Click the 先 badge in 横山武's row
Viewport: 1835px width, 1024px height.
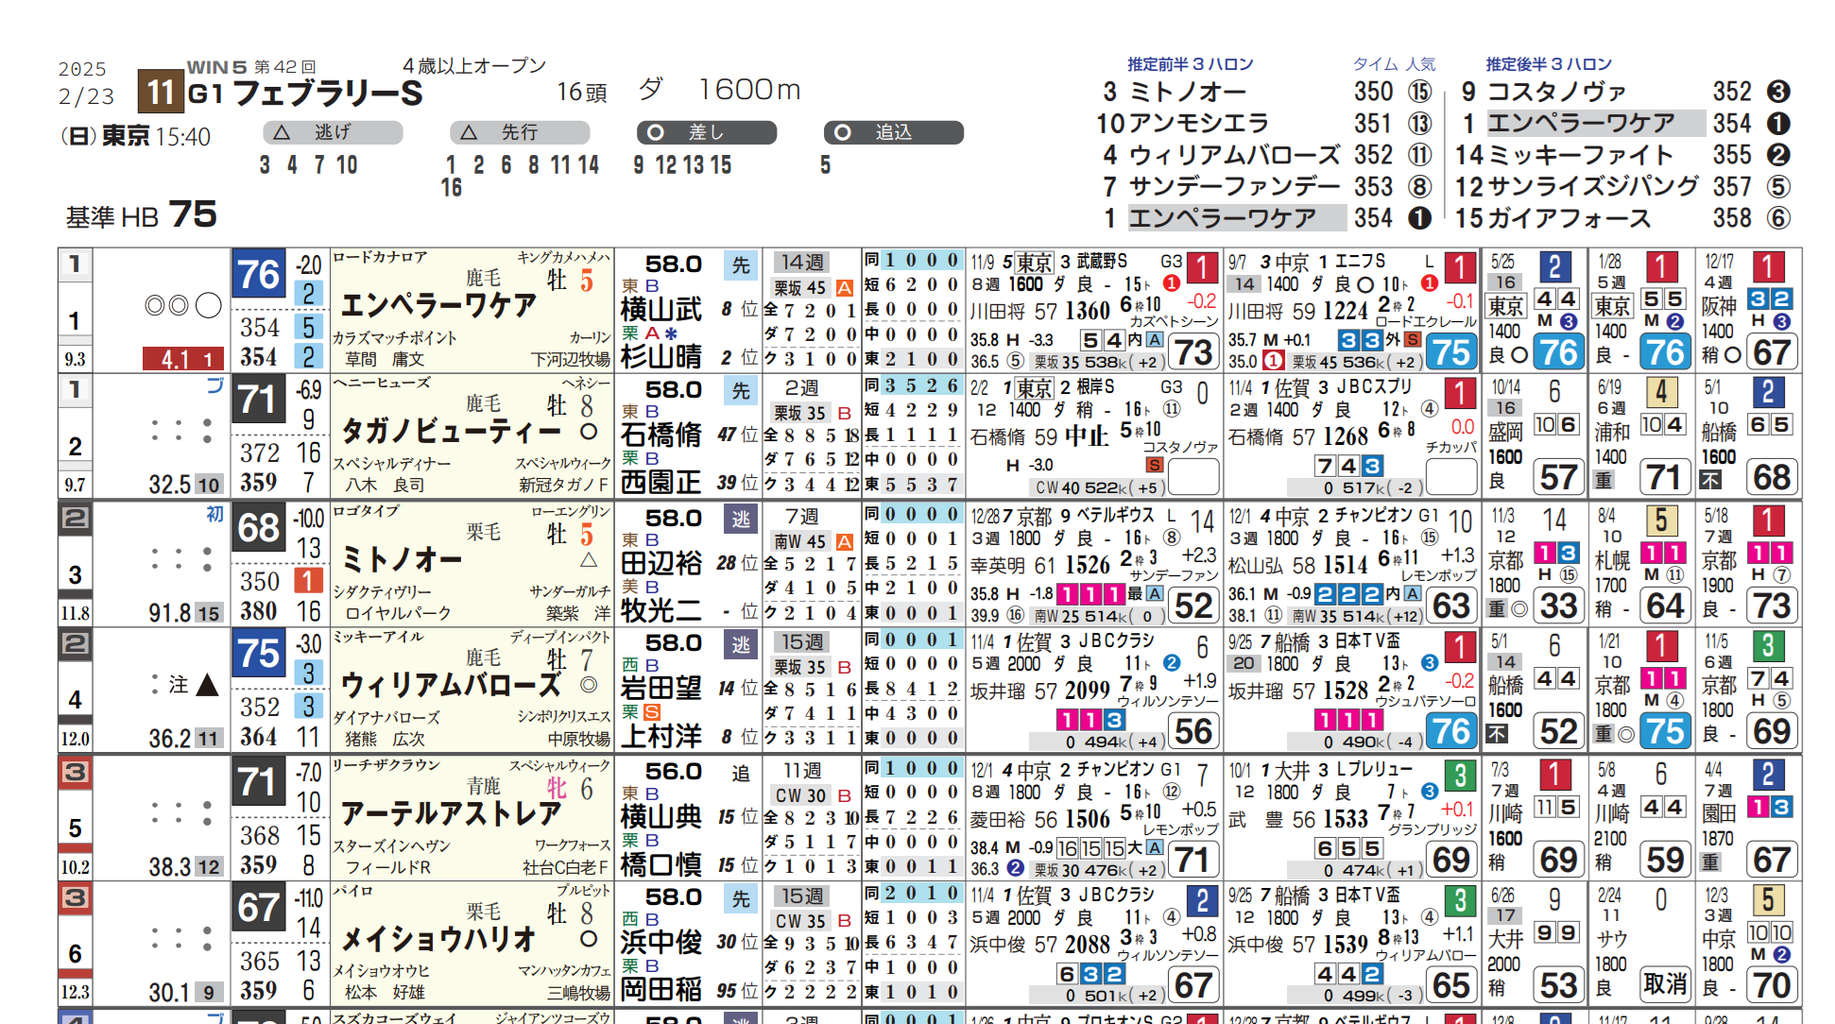click(740, 265)
